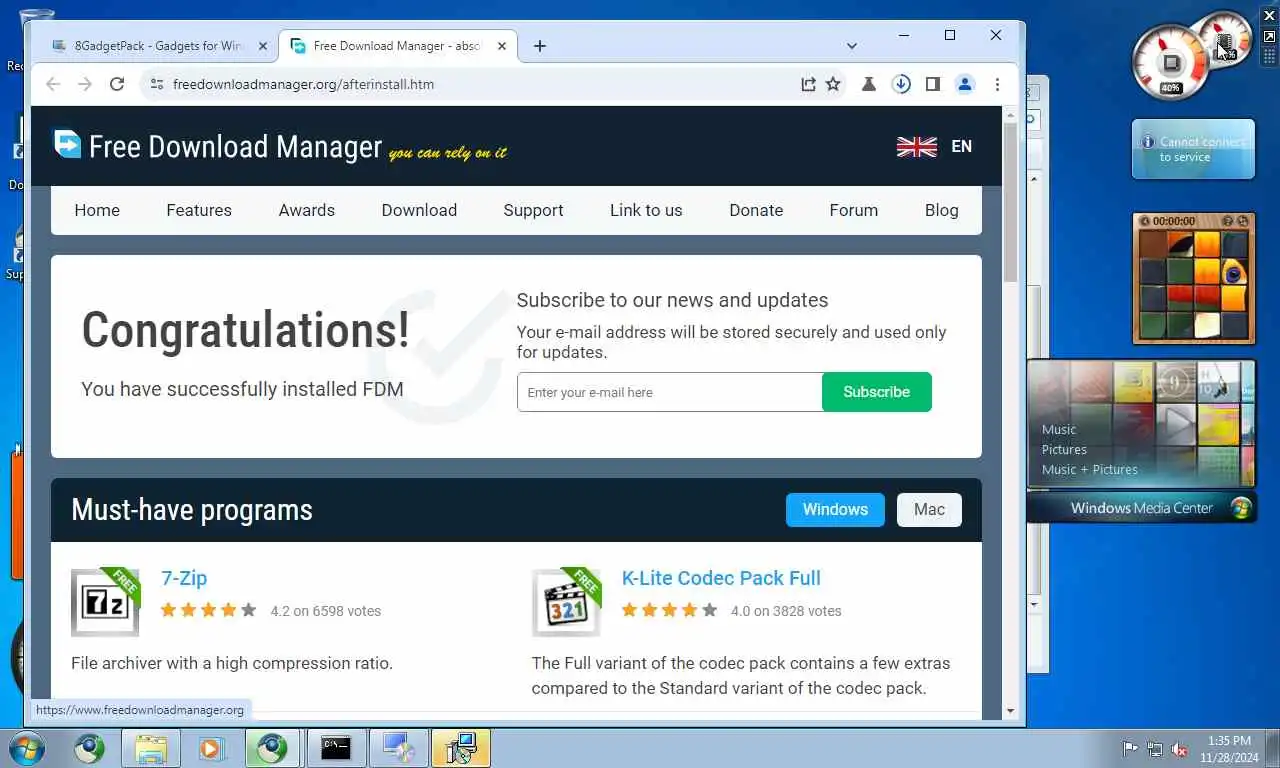This screenshot has width=1280, height=768.
Task: Click the installer setup taskbar icon
Action: click(461, 748)
